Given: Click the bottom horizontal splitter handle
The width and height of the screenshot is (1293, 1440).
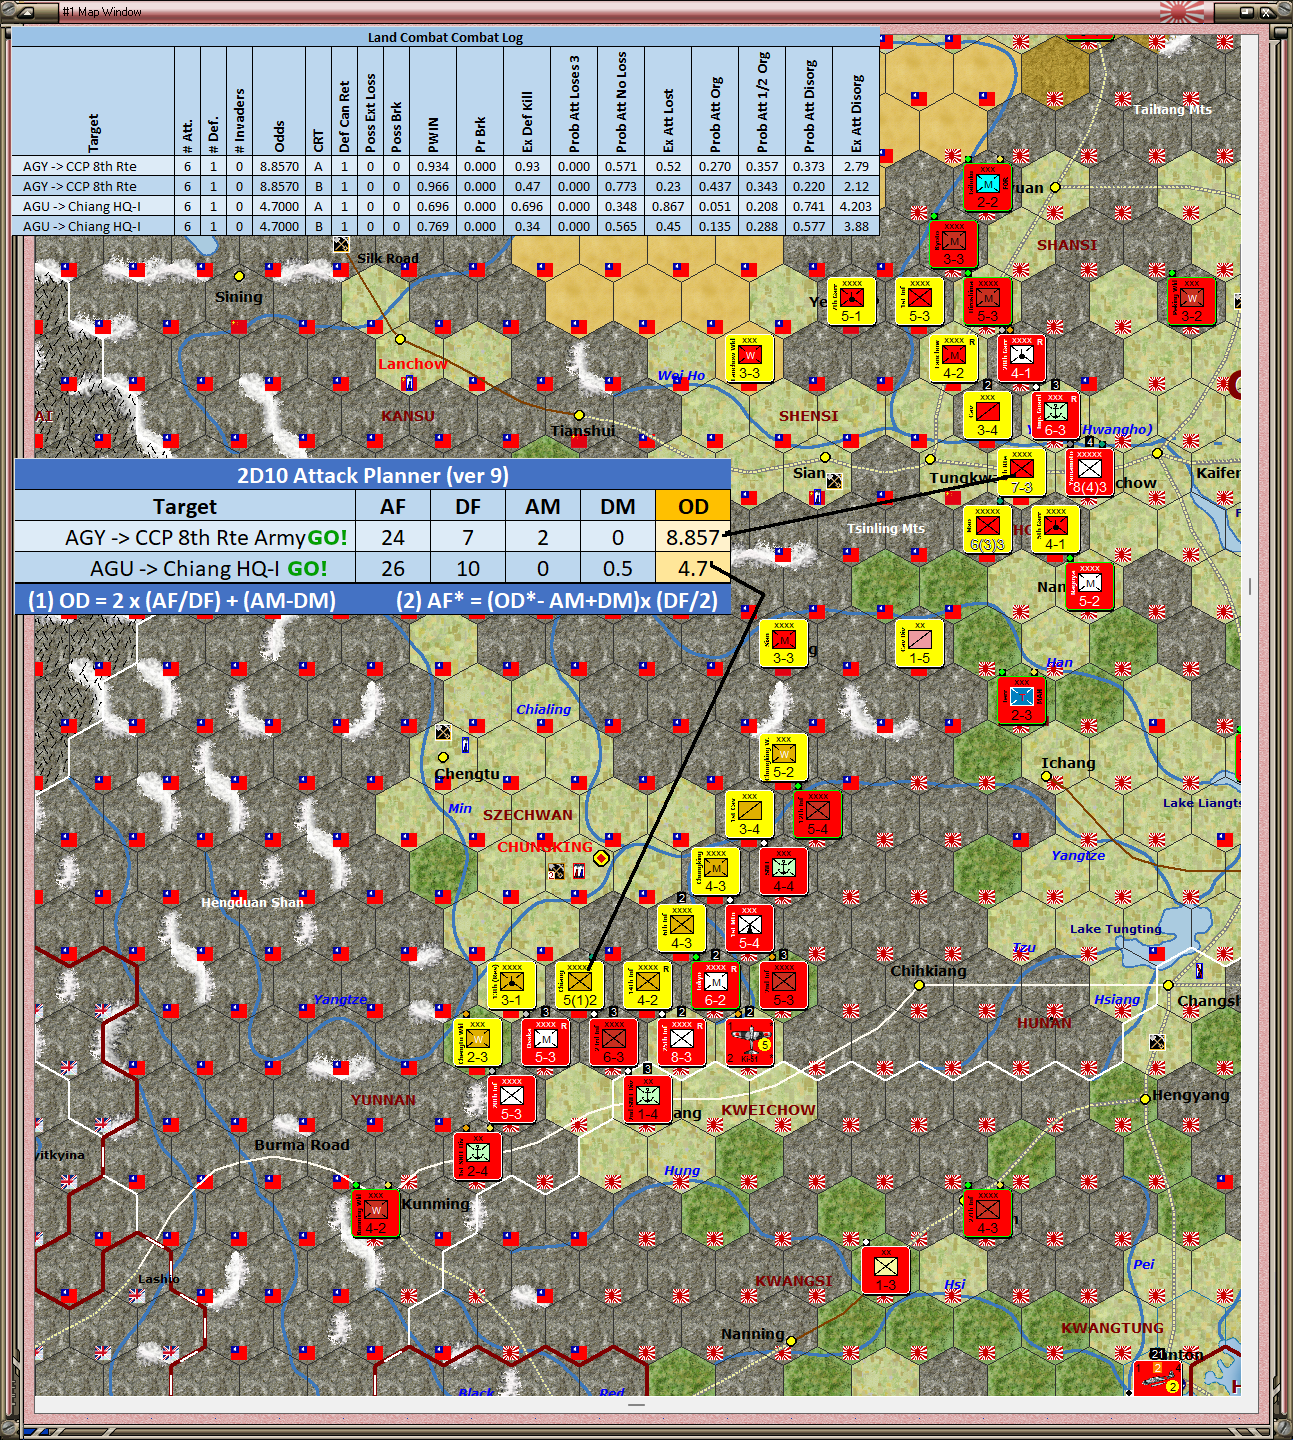Looking at the screenshot, I should click(x=636, y=1405).
